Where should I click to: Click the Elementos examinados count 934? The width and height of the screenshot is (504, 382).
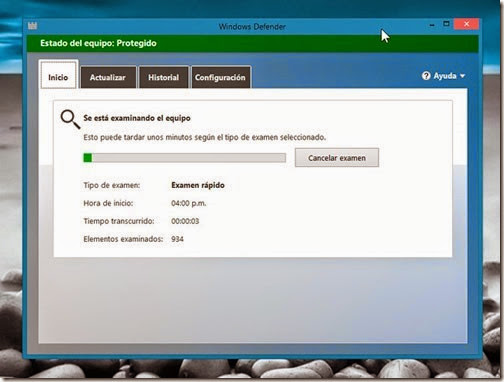pyautogui.click(x=177, y=239)
